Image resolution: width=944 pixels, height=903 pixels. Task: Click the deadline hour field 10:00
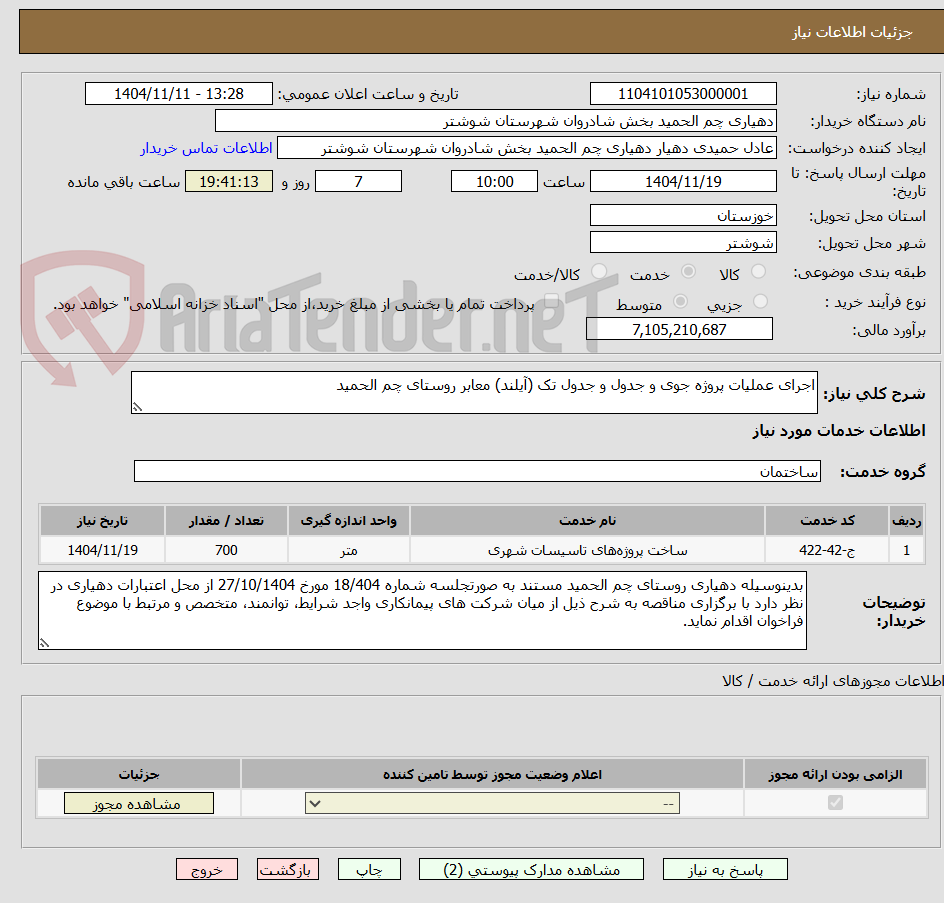(x=494, y=181)
